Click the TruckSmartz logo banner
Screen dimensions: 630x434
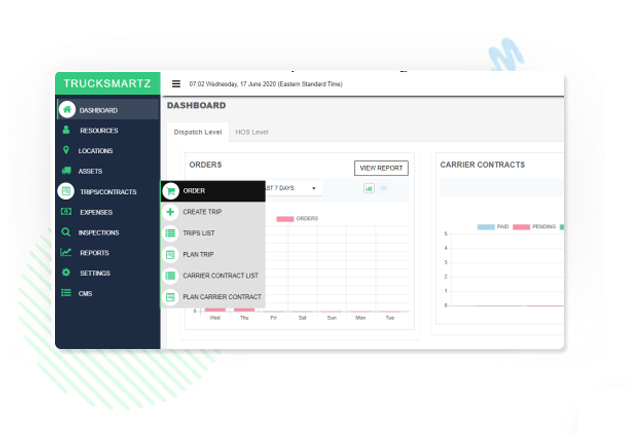[x=107, y=85]
